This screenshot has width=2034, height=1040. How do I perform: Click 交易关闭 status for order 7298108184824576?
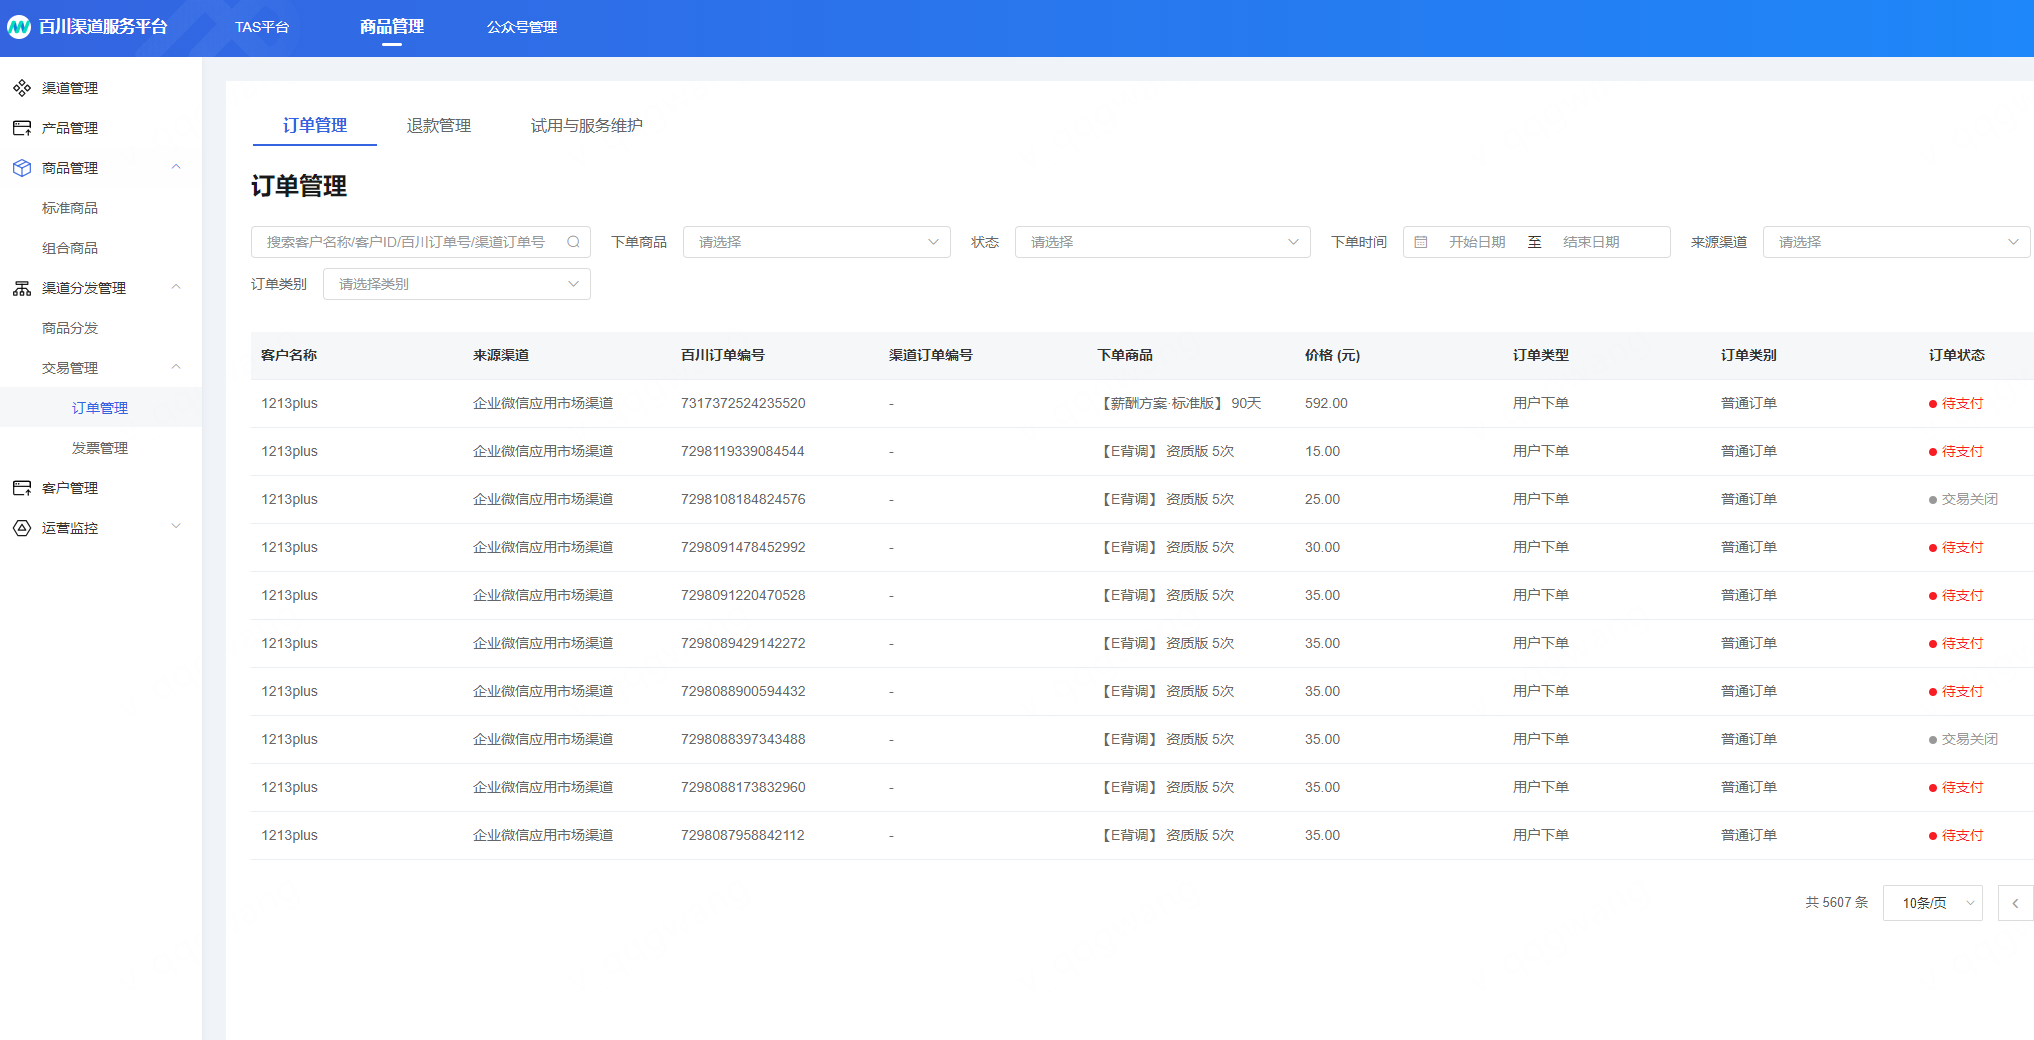click(1963, 500)
